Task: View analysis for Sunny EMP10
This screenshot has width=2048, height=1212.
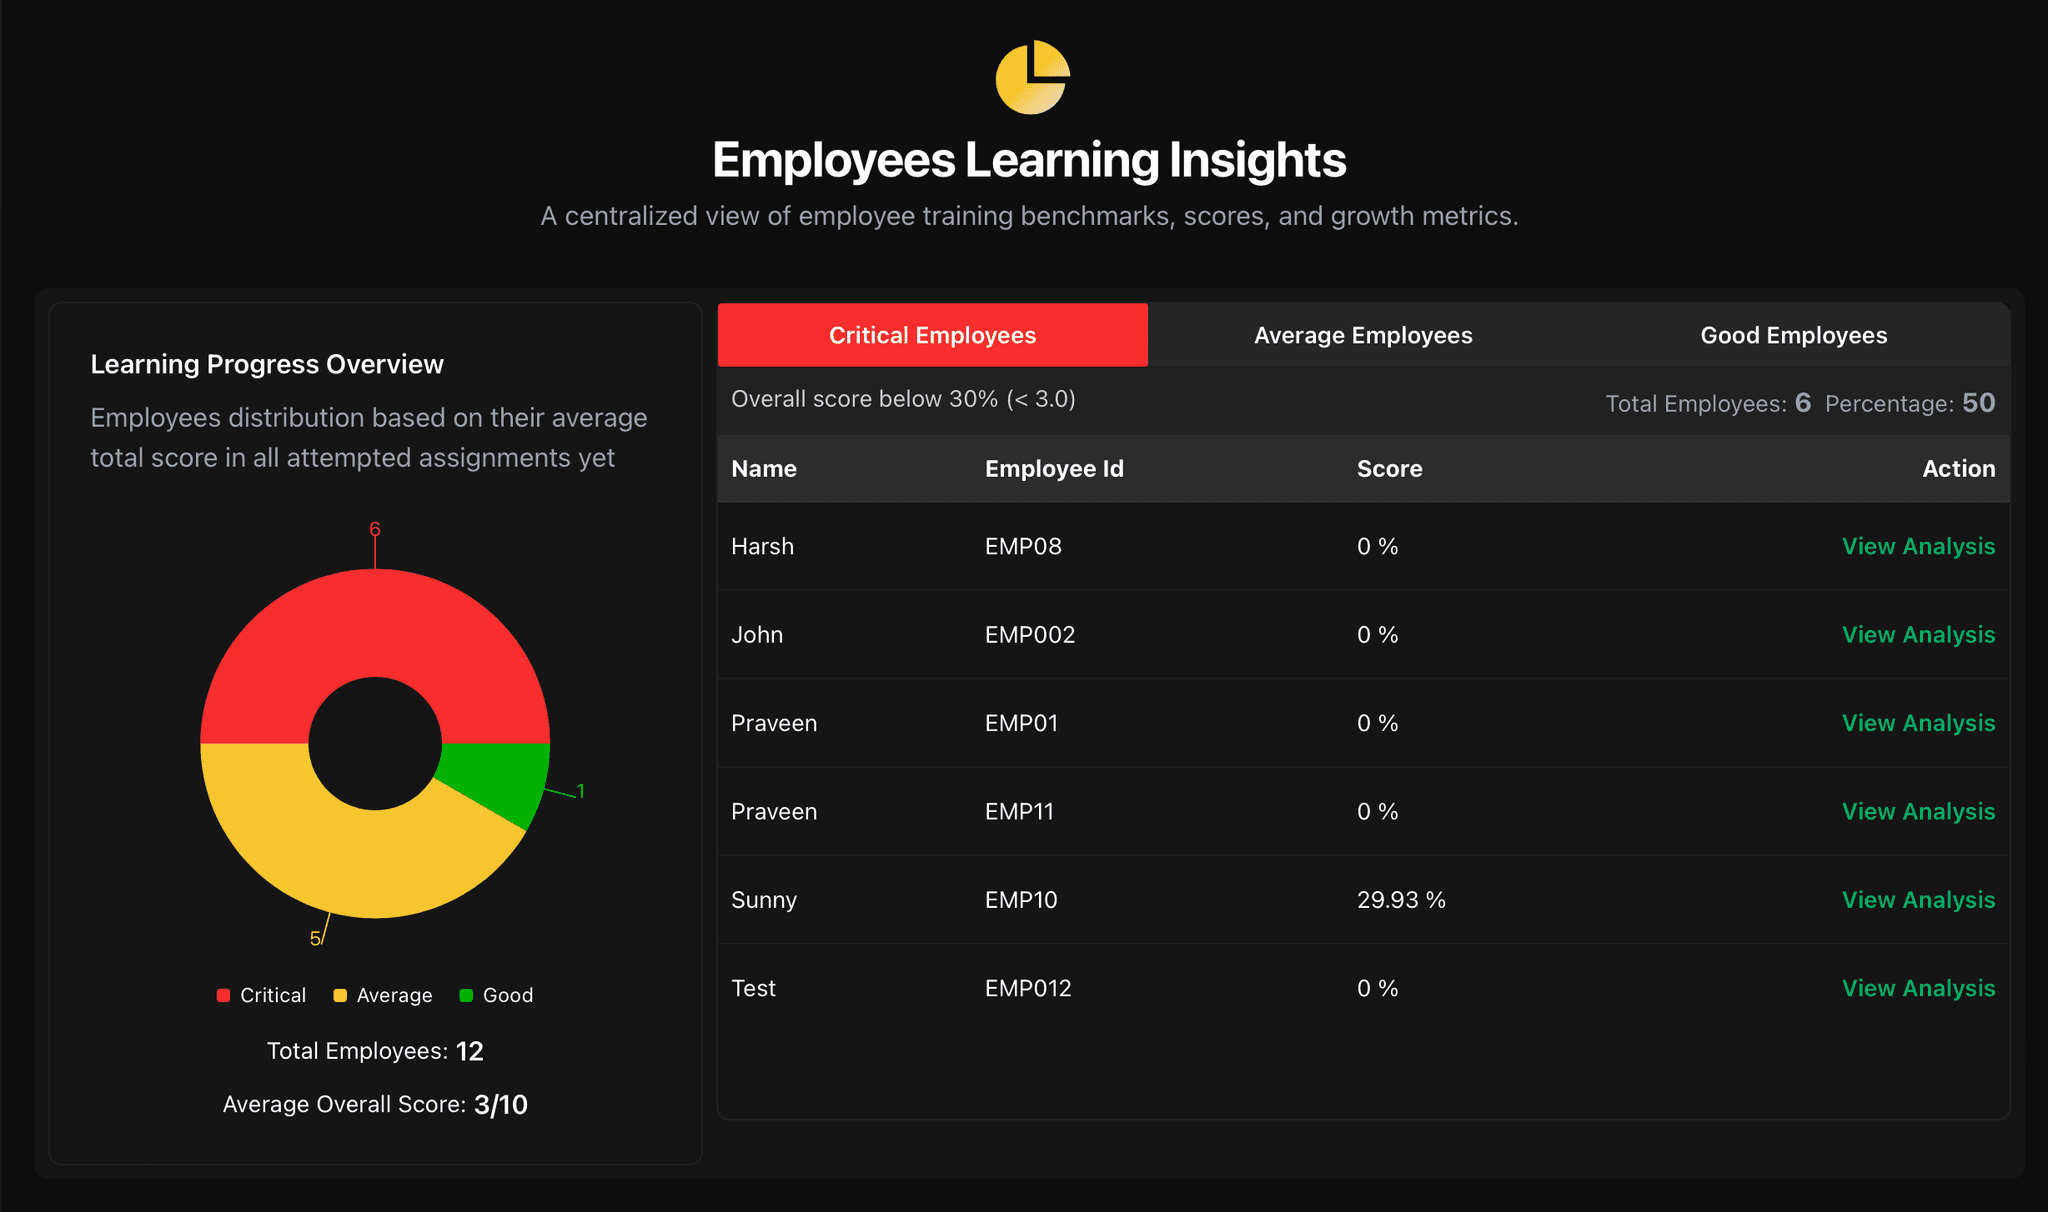Action: (1917, 900)
